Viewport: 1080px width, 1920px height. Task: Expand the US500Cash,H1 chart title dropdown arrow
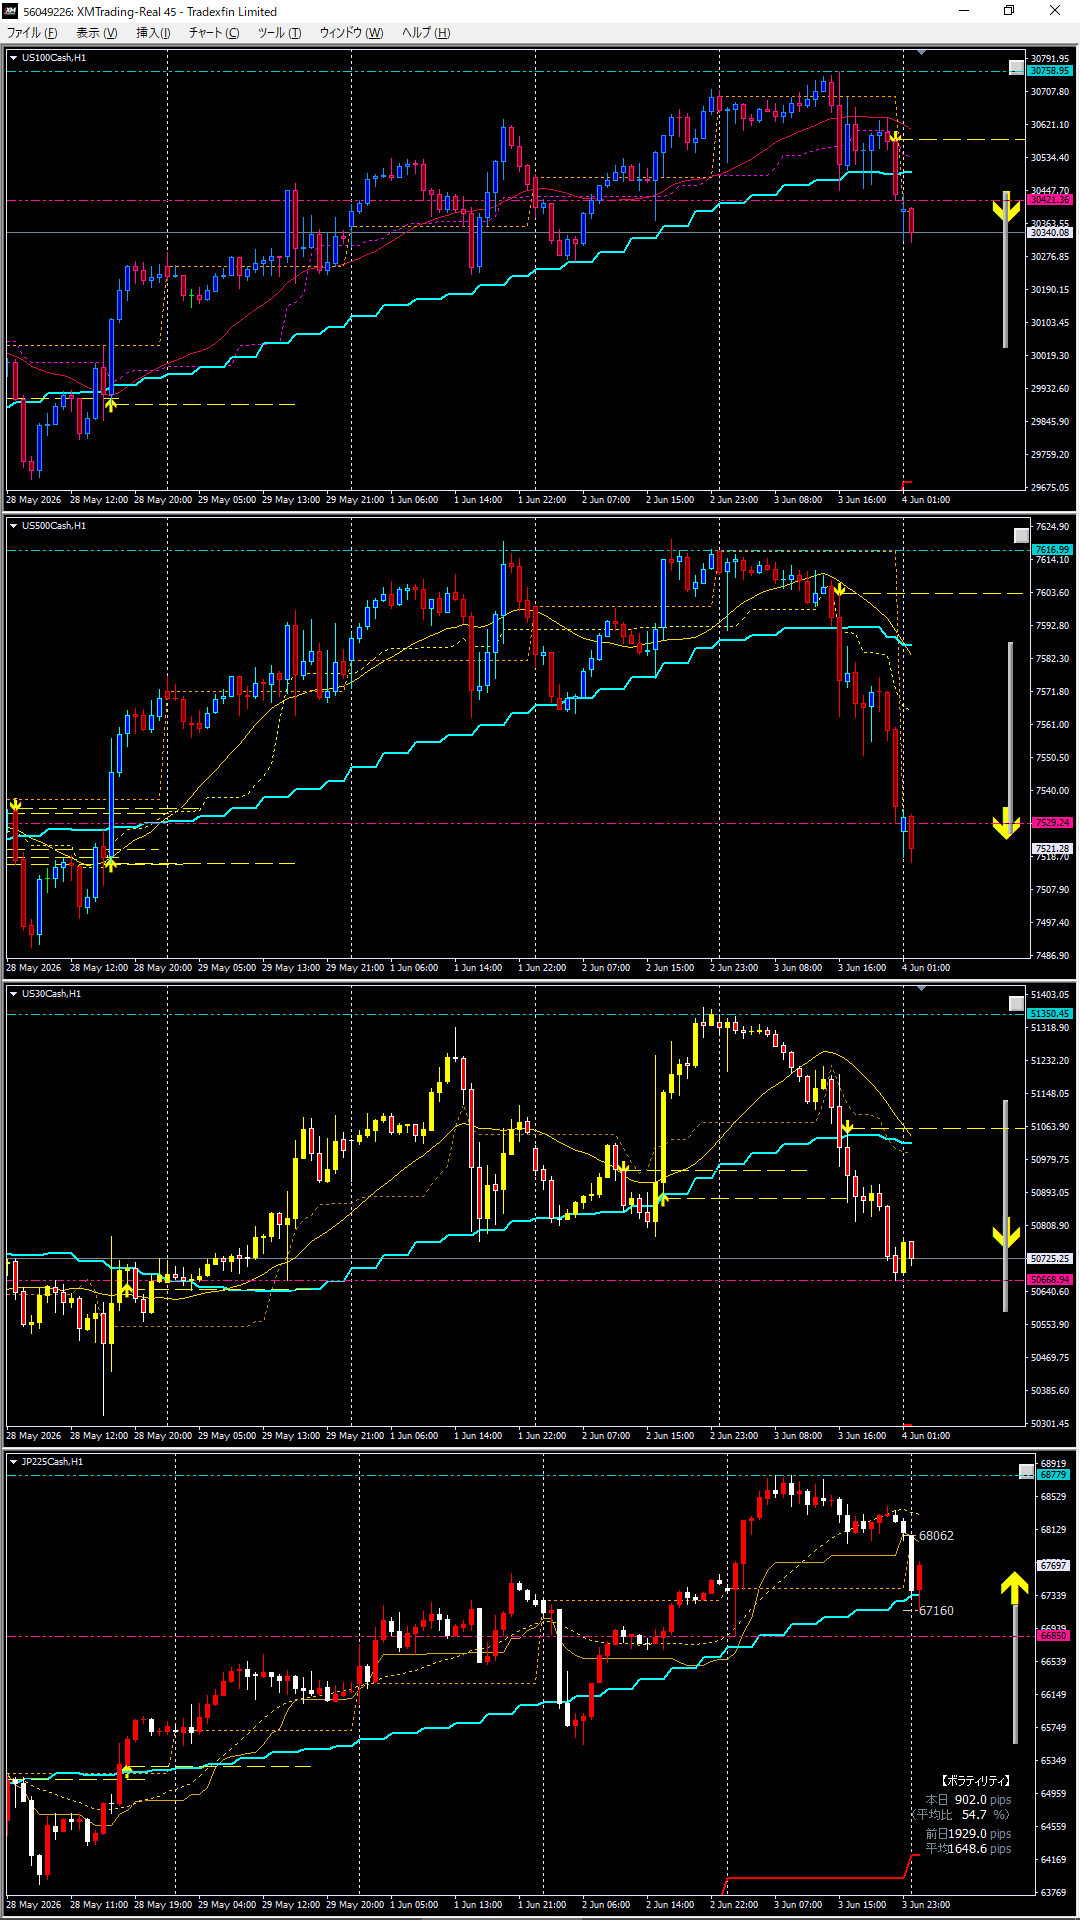pos(13,526)
